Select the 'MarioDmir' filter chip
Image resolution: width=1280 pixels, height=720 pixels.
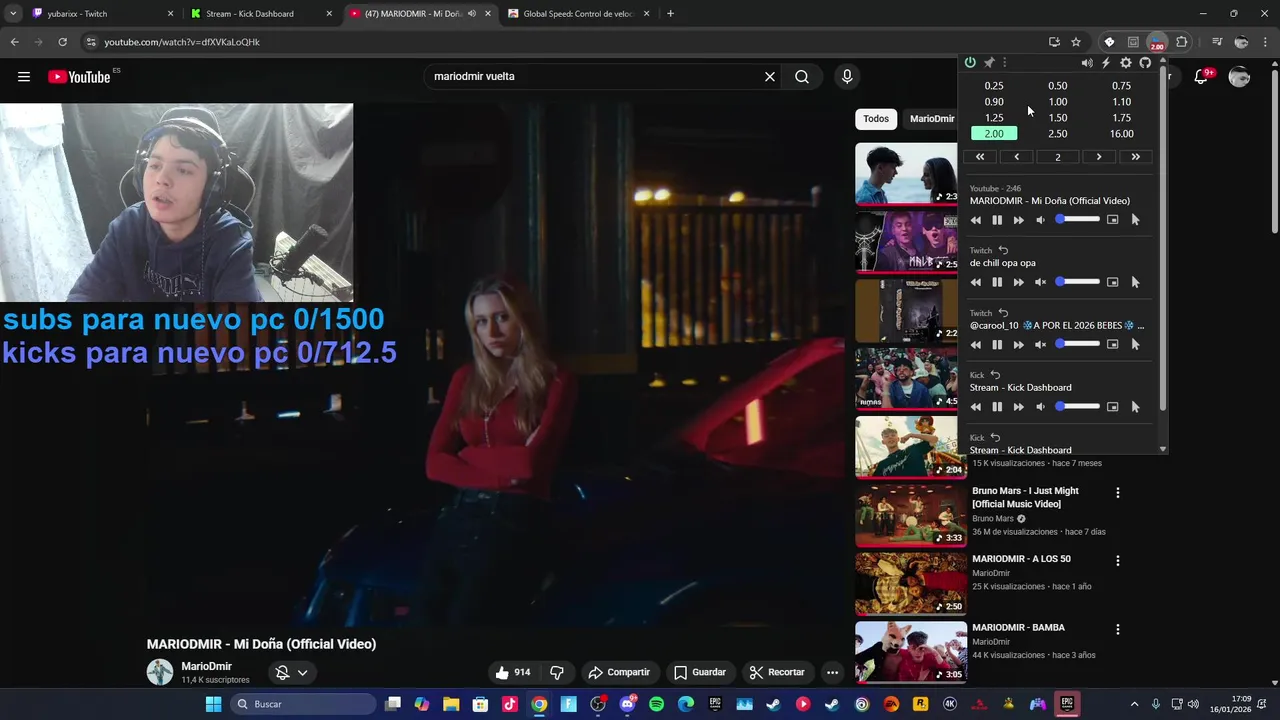click(x=931, y=119)
